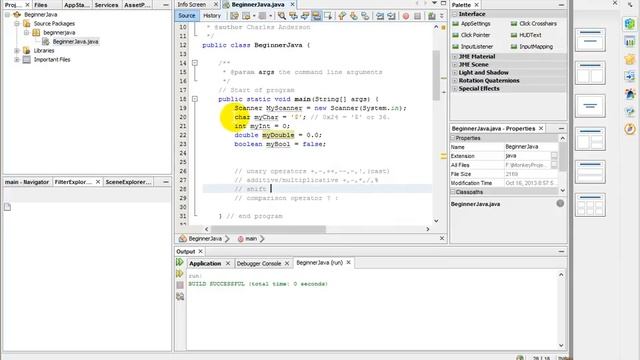
Task: Click the Stop button in Output sidebar
Action: click(x=180, y=285)
